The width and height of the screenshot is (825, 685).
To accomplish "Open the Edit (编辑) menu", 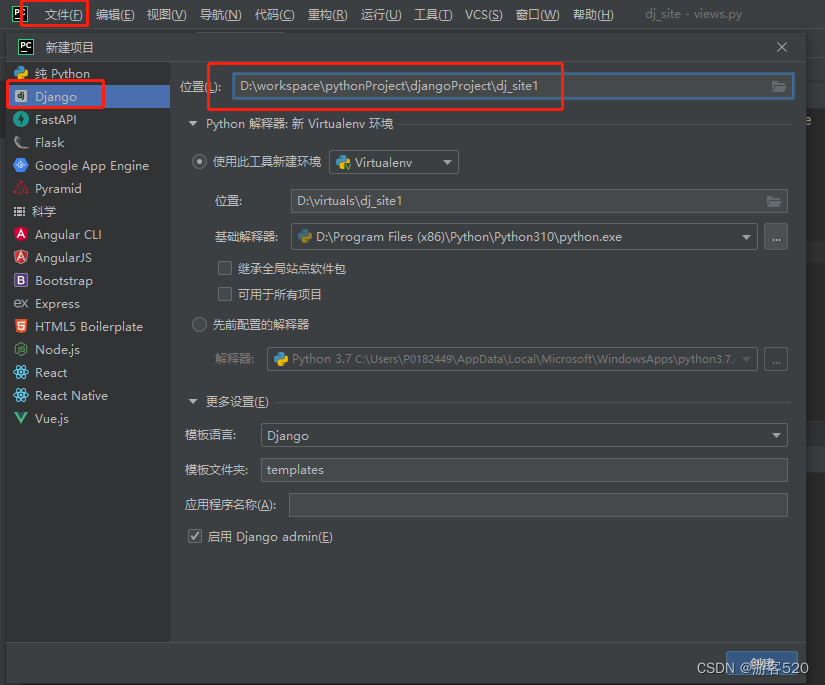I will click(x=115, y=14).
